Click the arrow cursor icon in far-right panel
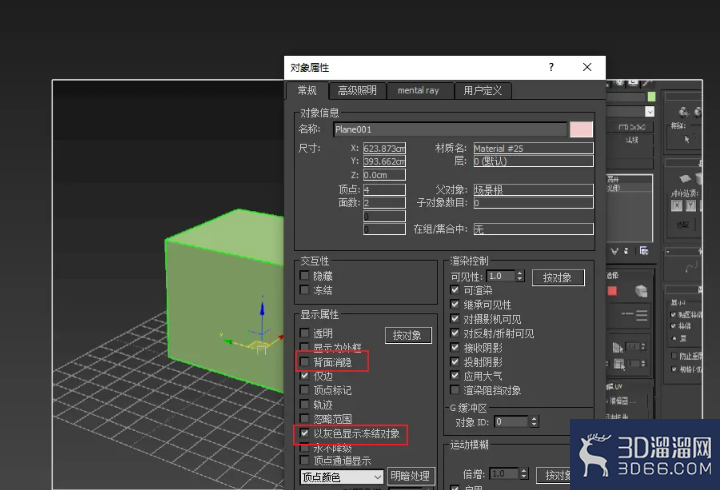Screen dimensions: 720x490 point(687,139)
